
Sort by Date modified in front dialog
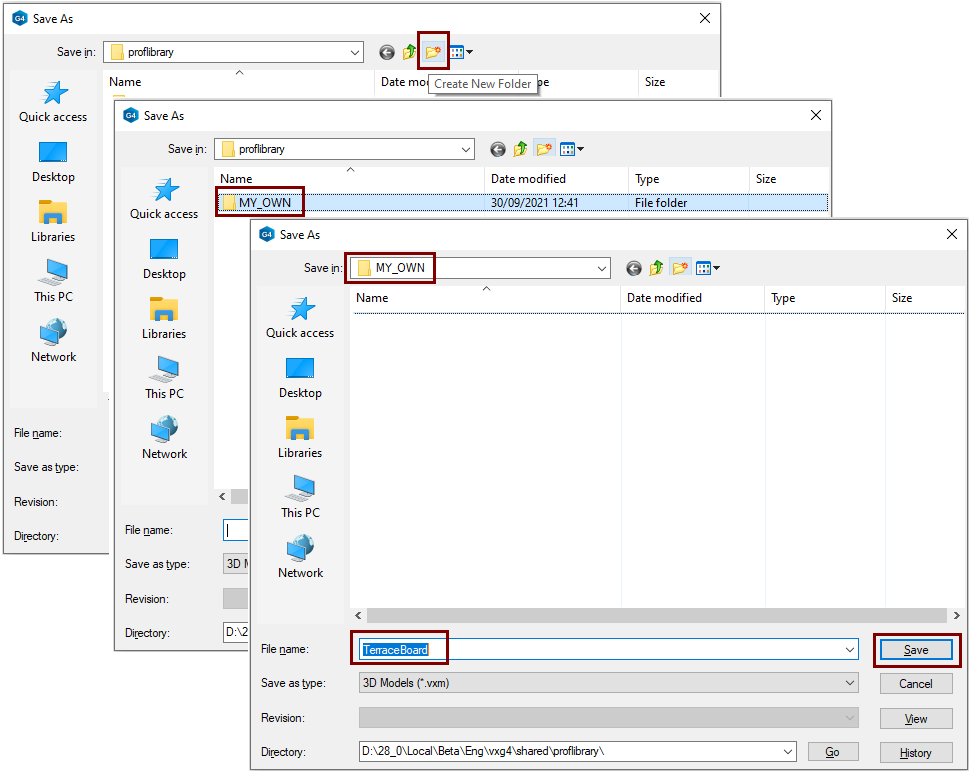click(693, 298)
